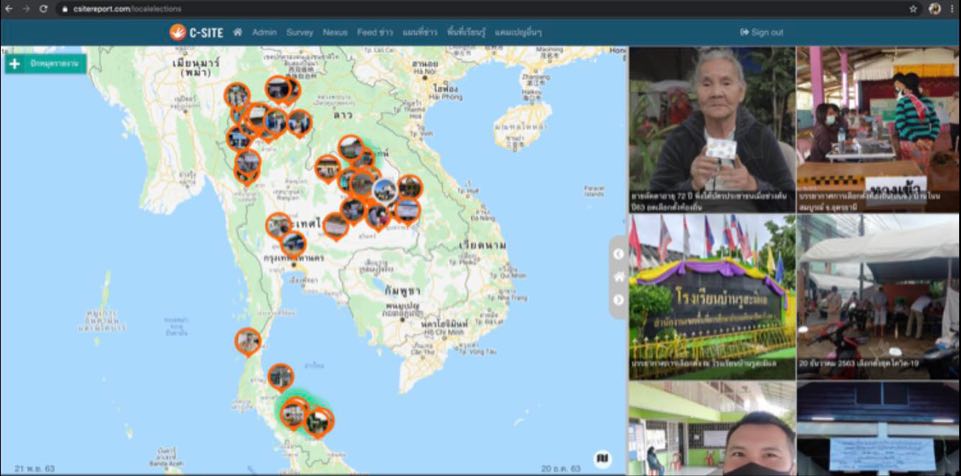Open the elderly woman photo report

712,130
